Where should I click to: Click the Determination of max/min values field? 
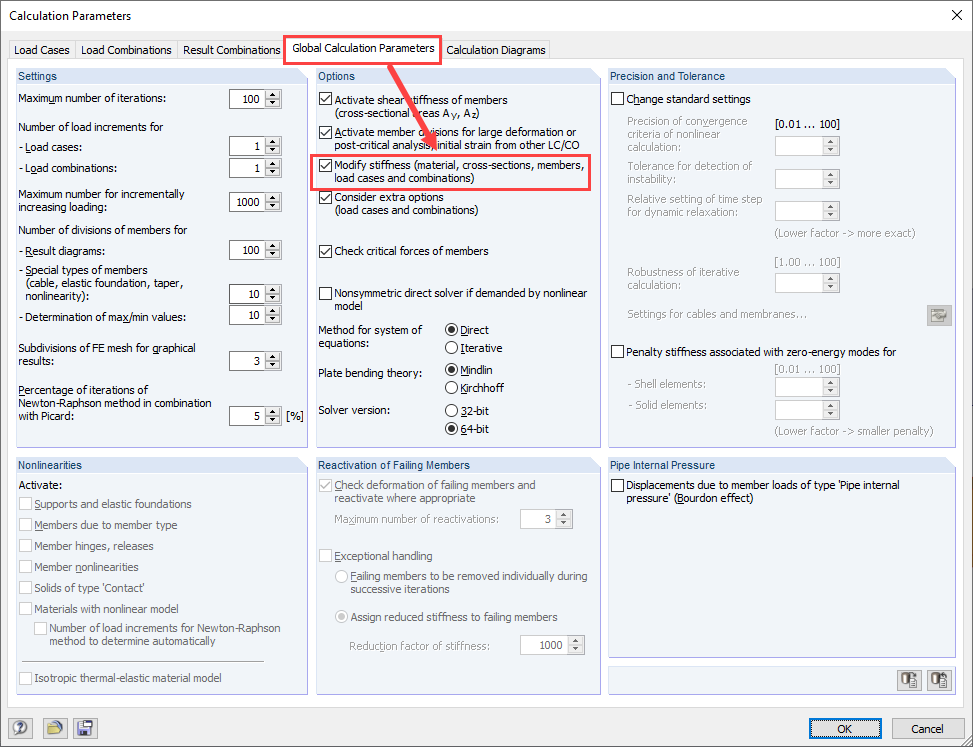pos(247,315)
